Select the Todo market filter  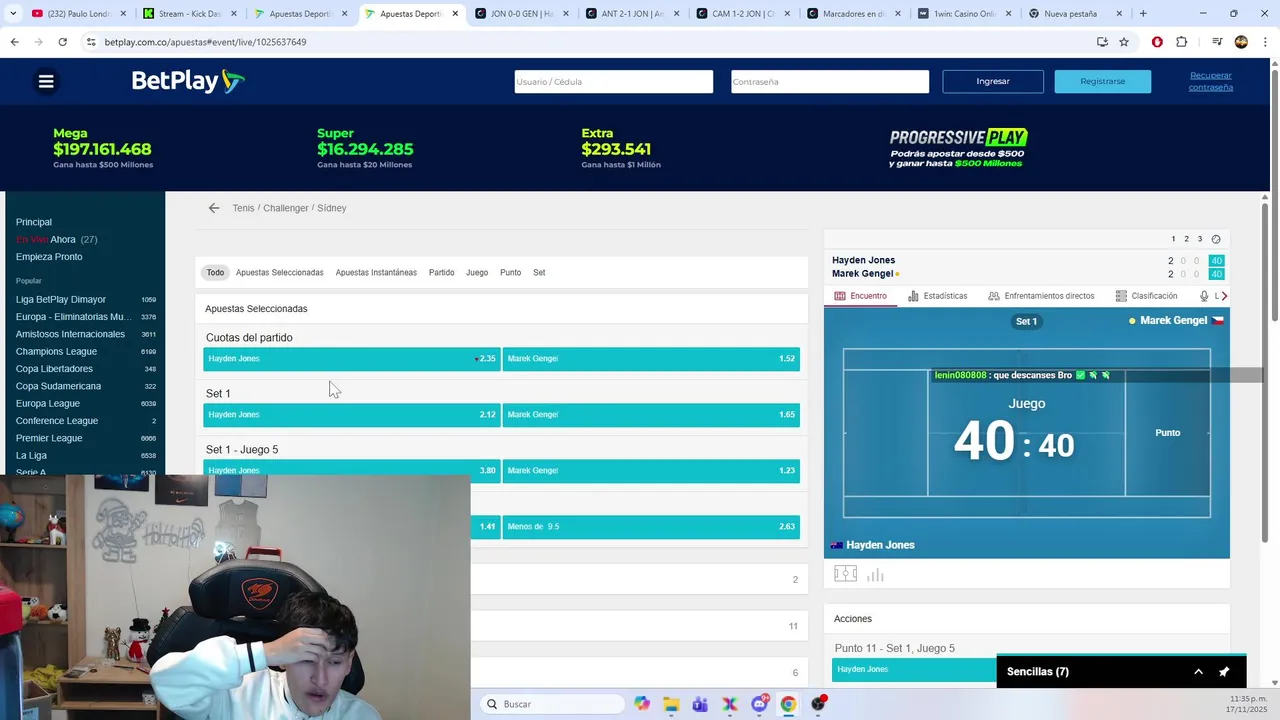[215, 272]
